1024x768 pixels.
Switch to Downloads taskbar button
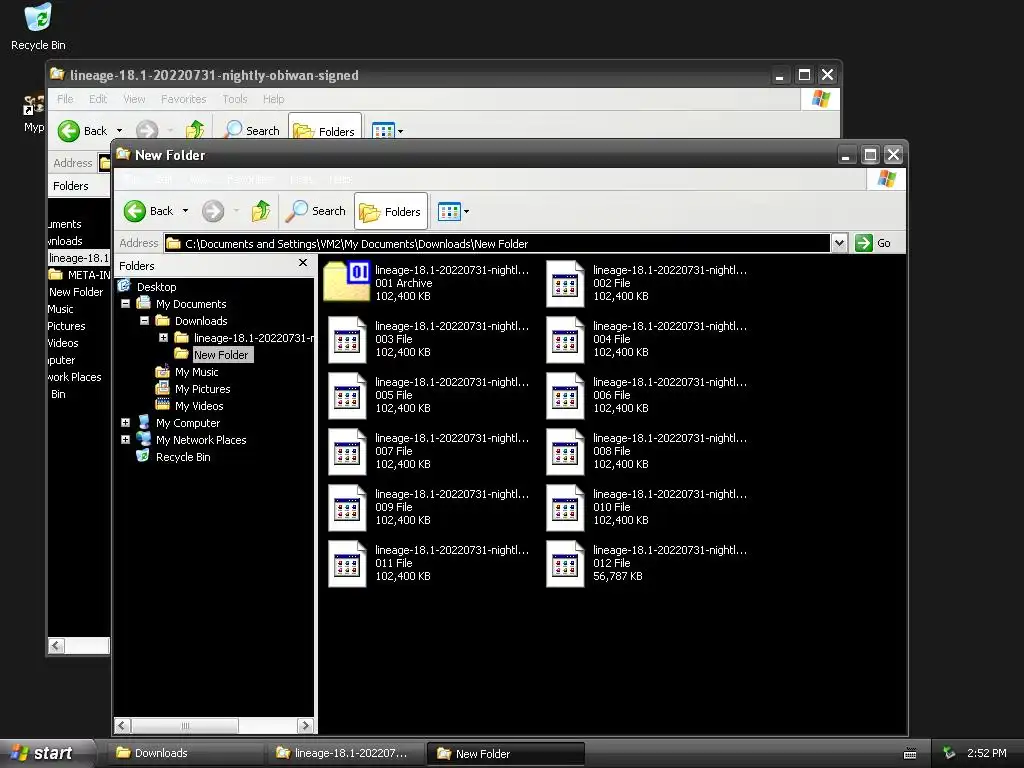pyautogui.click(x=185, y=753)
